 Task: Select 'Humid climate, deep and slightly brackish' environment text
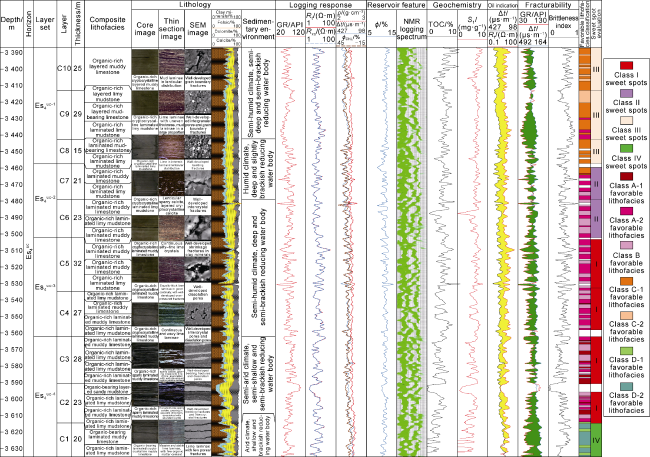click(258, 168)
